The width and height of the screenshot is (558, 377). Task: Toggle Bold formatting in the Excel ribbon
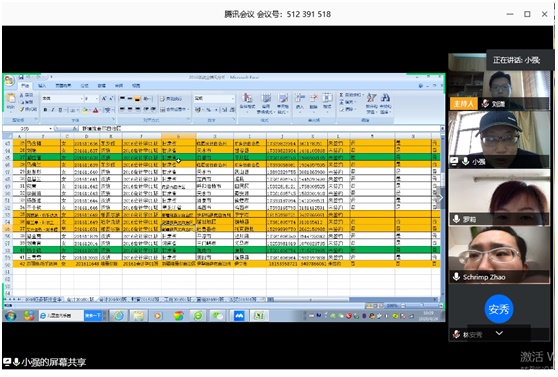[45, 110]
